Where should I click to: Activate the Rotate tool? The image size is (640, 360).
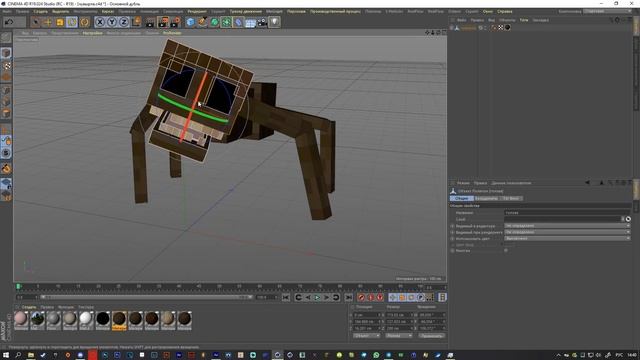click(72, 22)
